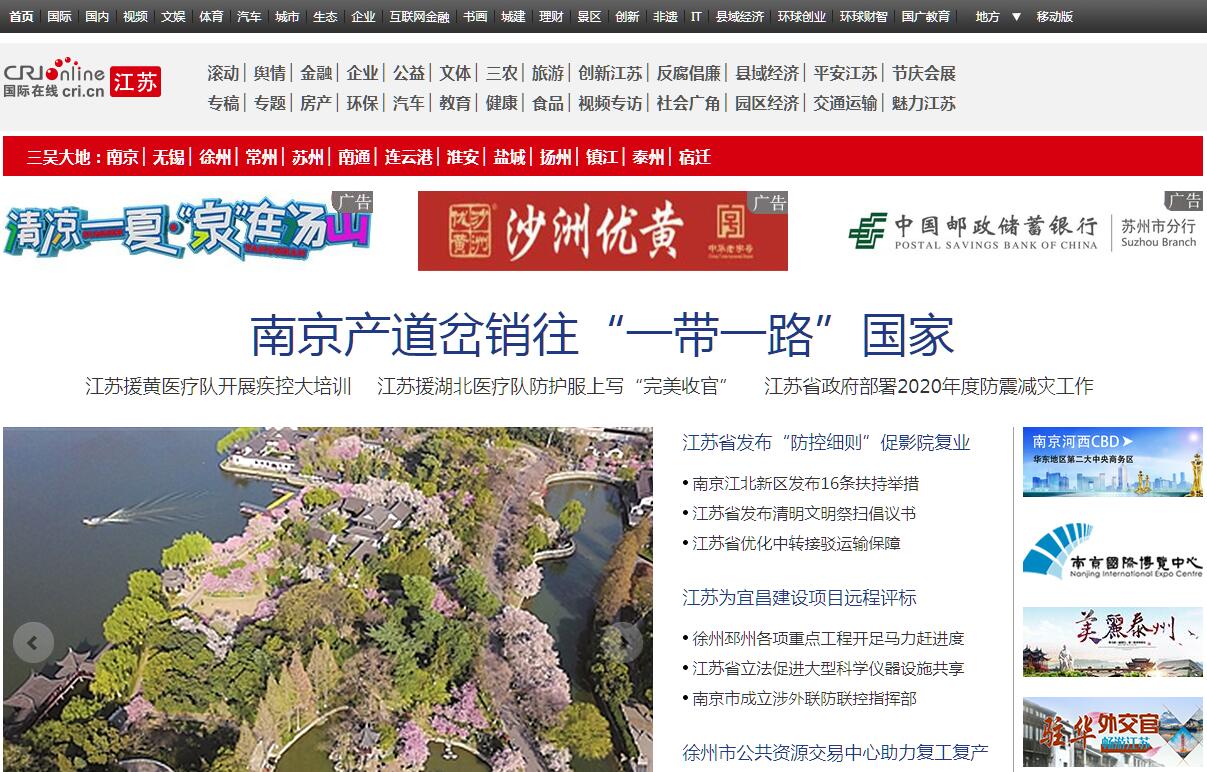Open the 反腐倡廉 section link
The width and height of the screenshot is (1207, 772).
[x=689, y=73]
